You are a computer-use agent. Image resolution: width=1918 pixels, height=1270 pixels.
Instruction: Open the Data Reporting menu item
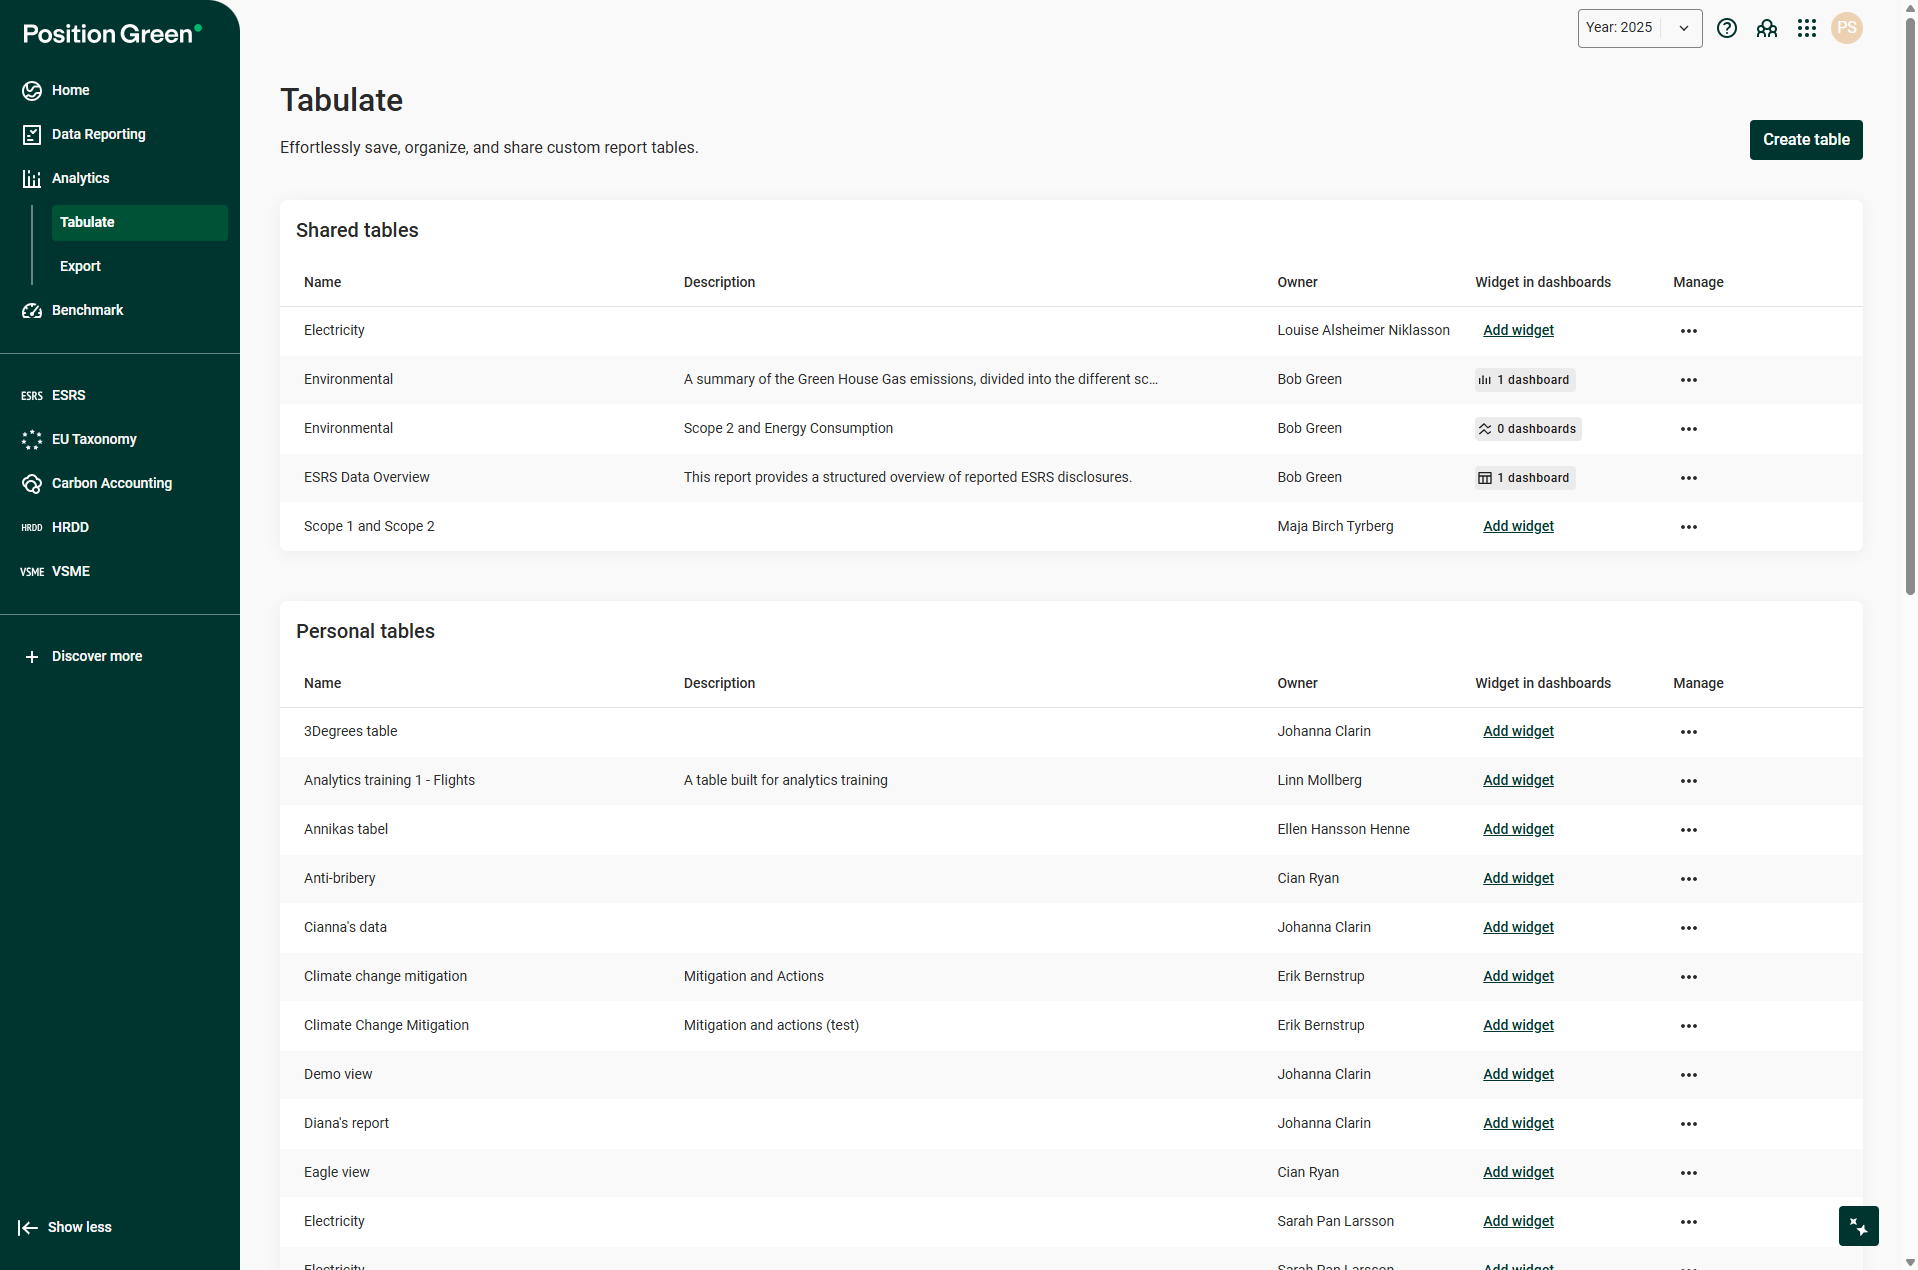pyautogui.click(x=98, y=134)
